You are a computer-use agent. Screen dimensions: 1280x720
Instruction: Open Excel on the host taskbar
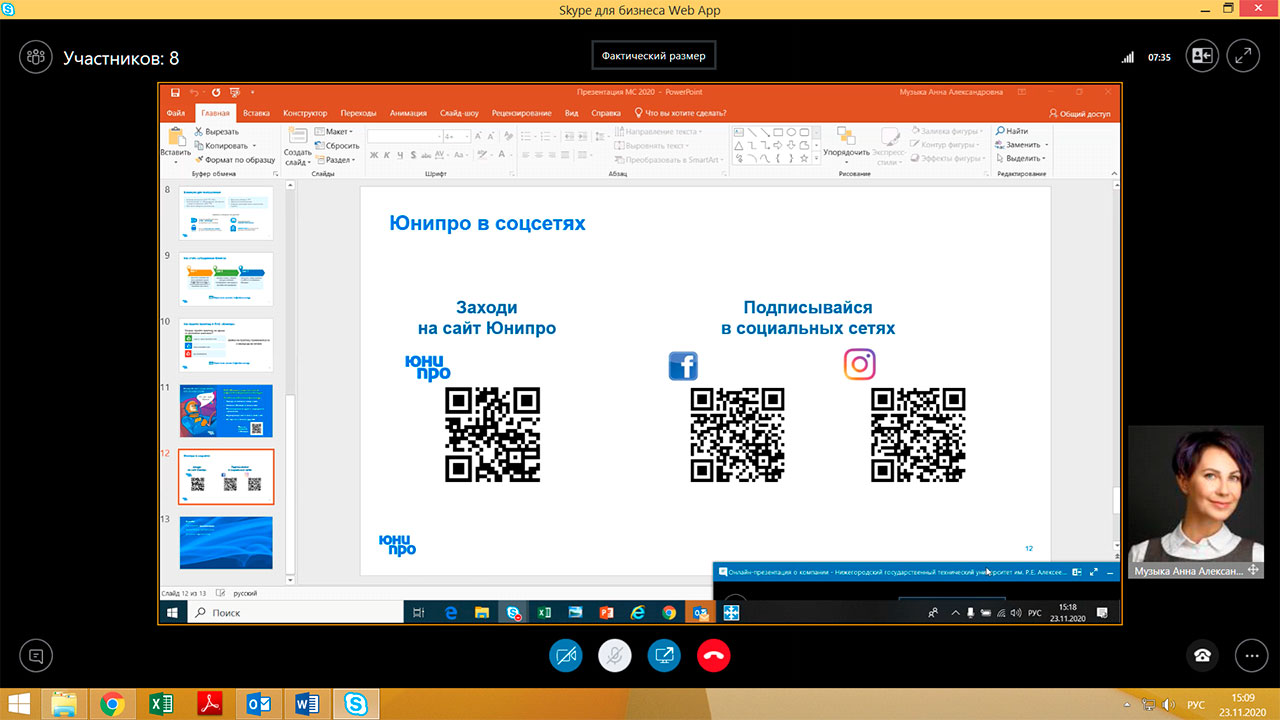click(161, 704)
